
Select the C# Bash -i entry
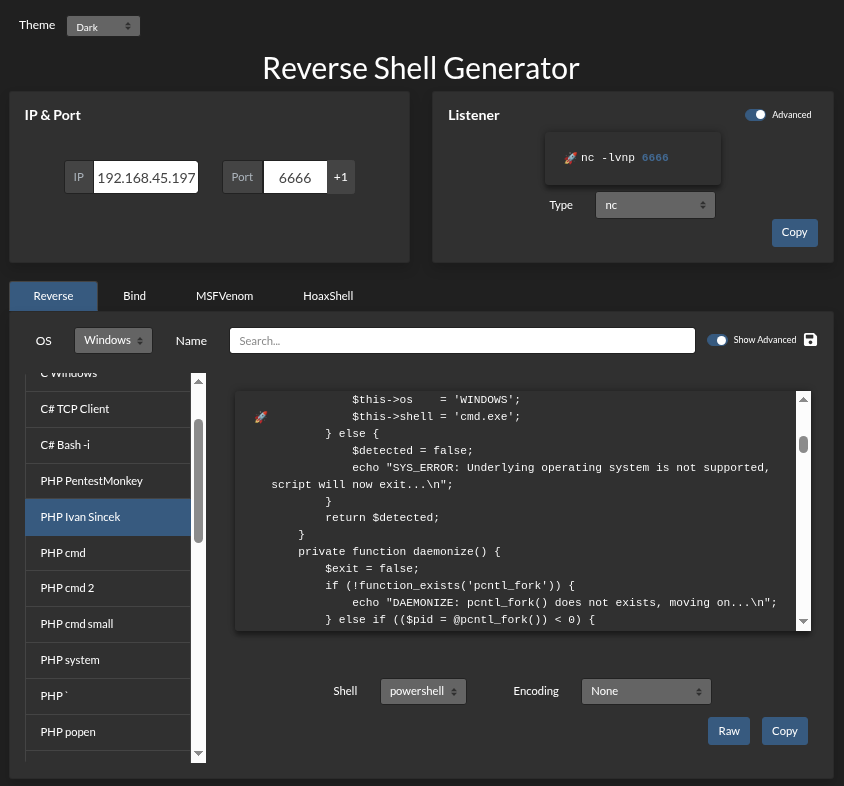pos(108,445)
